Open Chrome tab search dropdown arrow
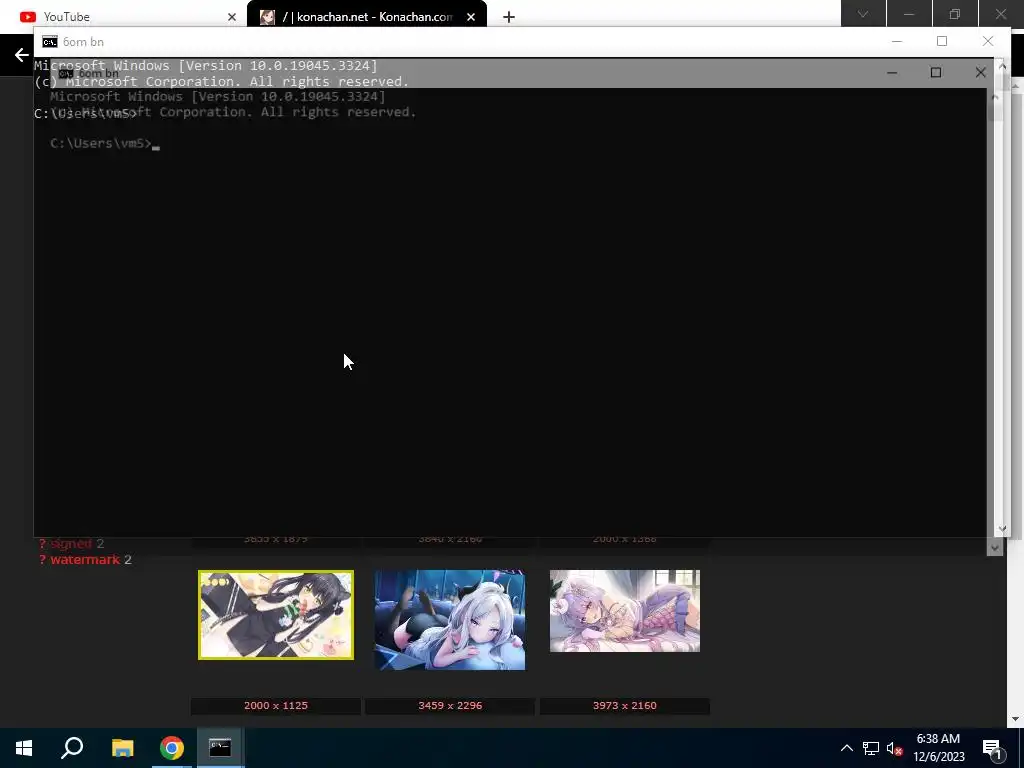The image size is (1024, 768). [863, 14]
